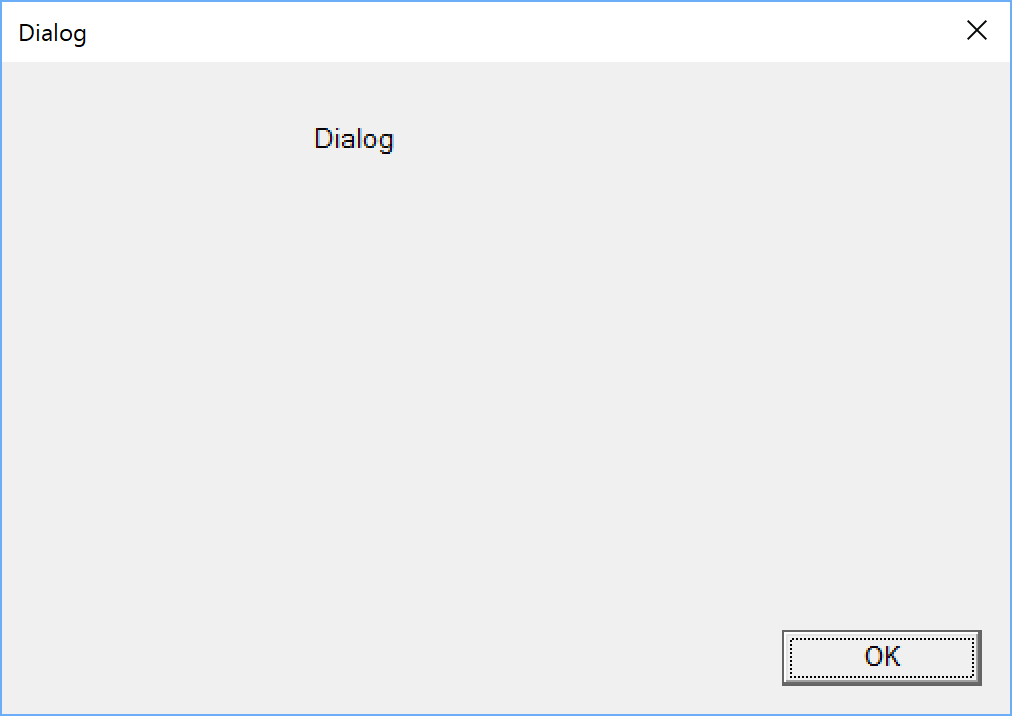The image size is (1012, 716).
Task: Click the OK button
Action: [882, 657]
